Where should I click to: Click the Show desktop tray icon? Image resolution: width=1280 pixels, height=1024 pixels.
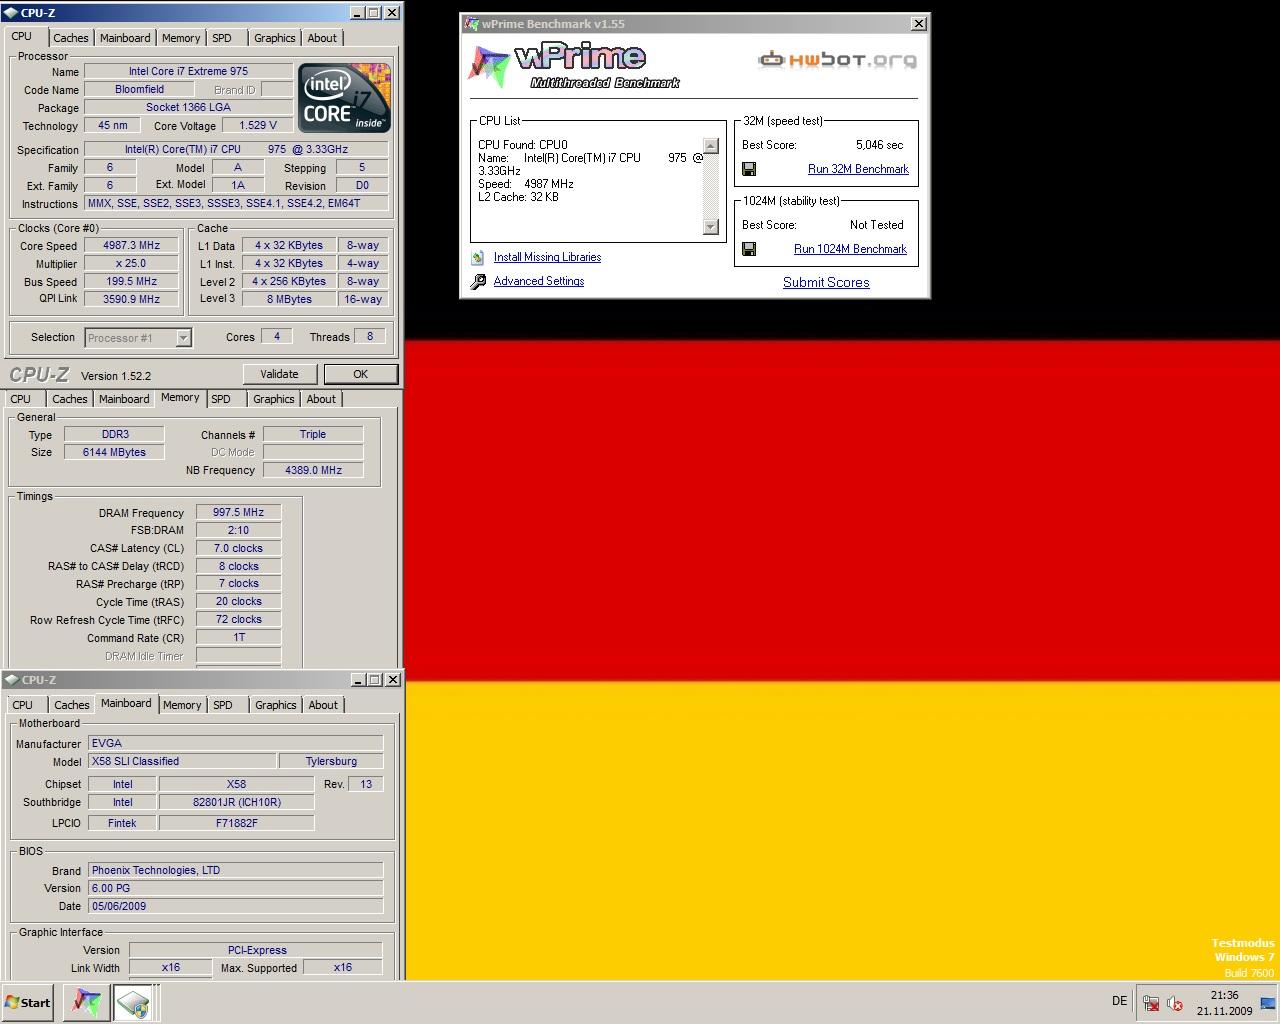coord(1268,1003)
